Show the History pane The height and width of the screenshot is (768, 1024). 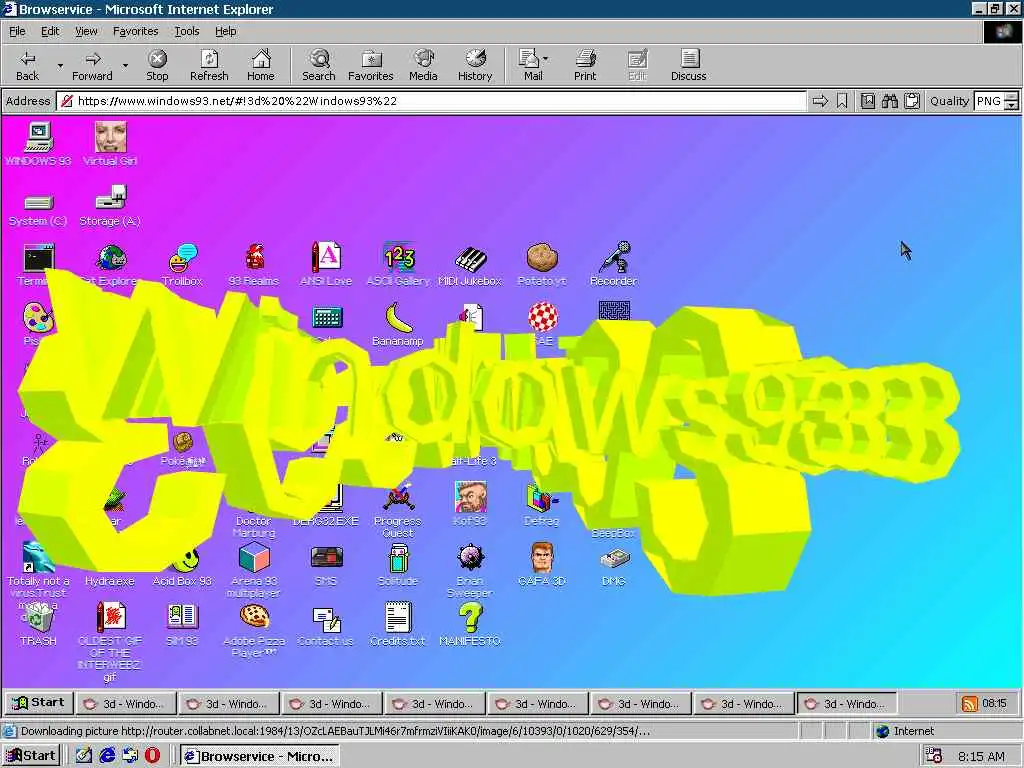coord(475,65)
